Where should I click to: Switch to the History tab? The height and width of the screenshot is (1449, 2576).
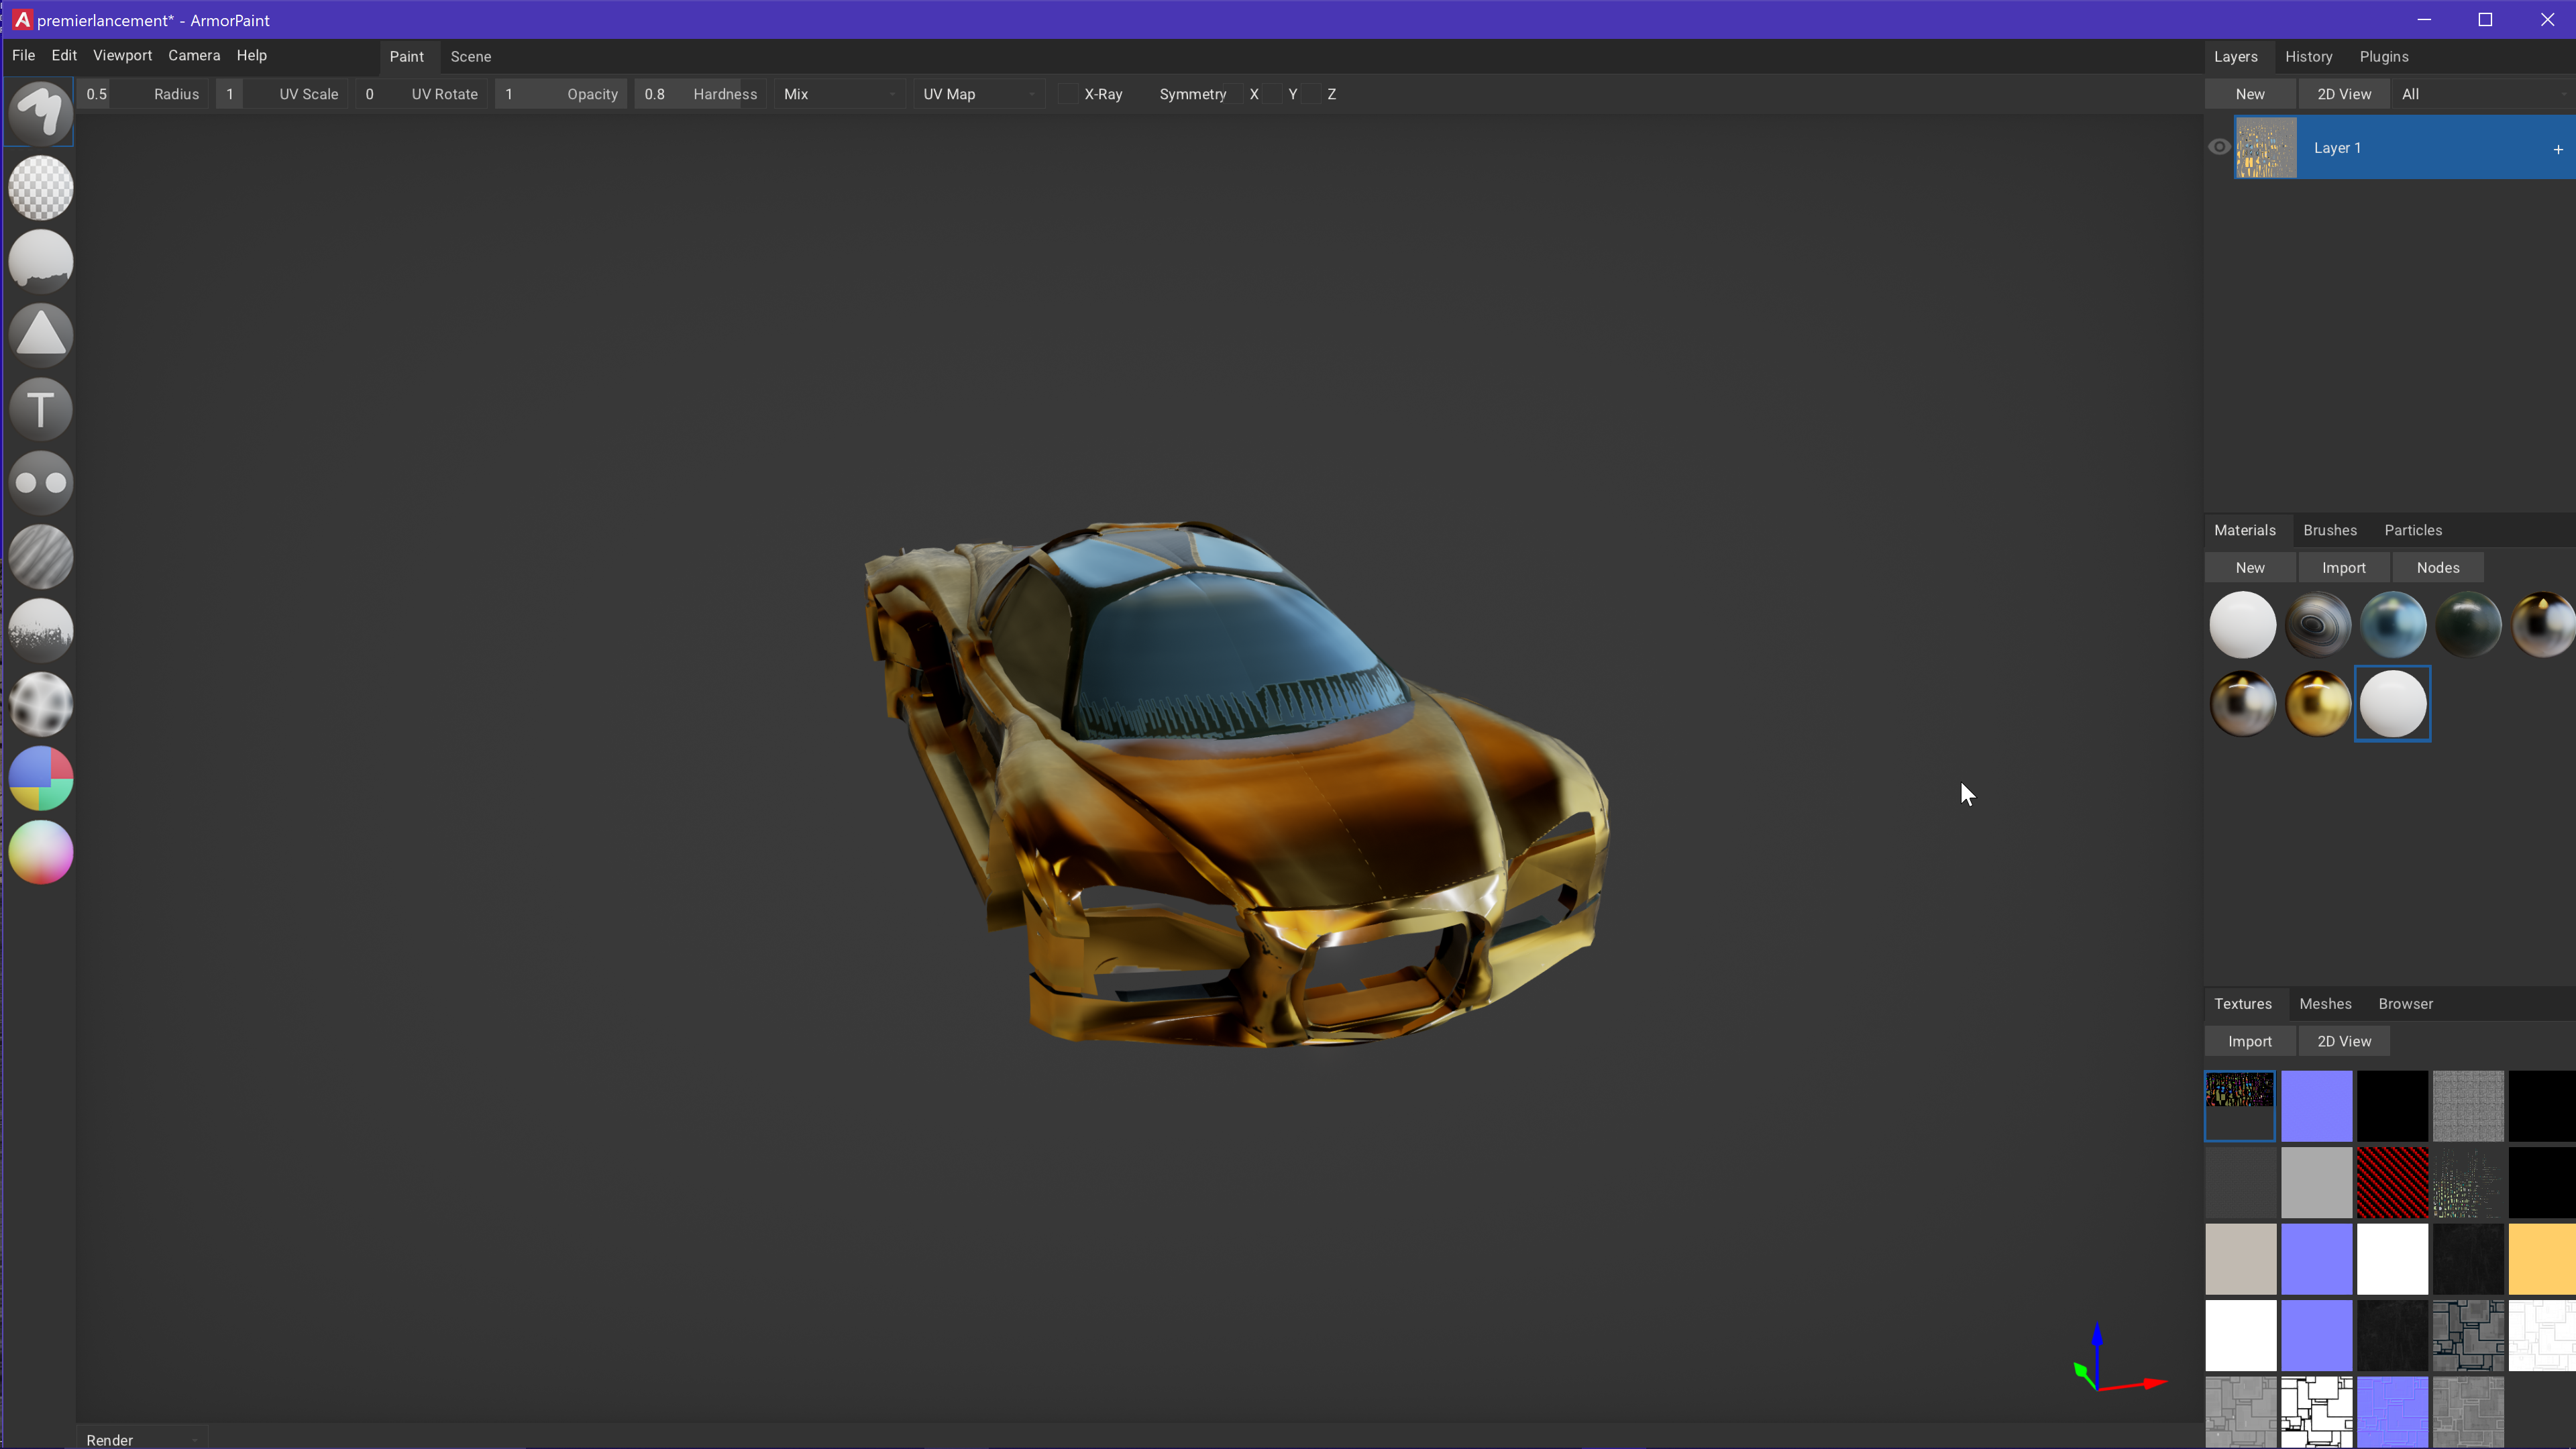pyautogui.click(x=2308, y=57)
